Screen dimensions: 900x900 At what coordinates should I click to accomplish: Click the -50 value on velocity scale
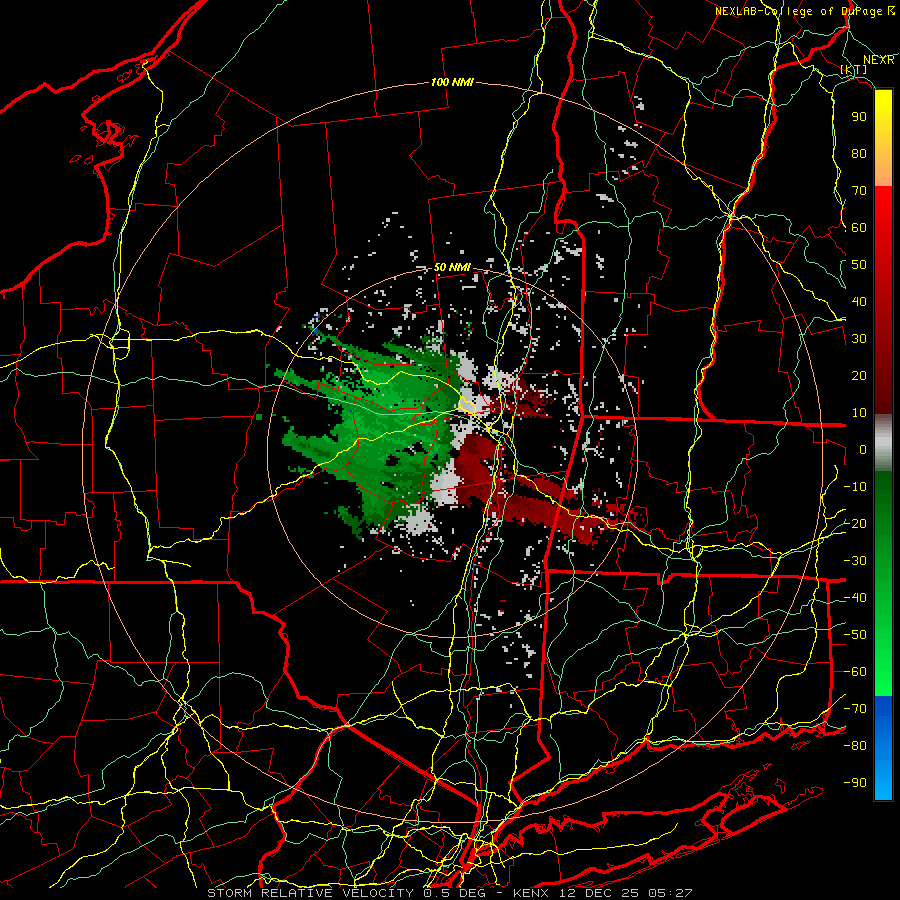(x=855, y=635)
